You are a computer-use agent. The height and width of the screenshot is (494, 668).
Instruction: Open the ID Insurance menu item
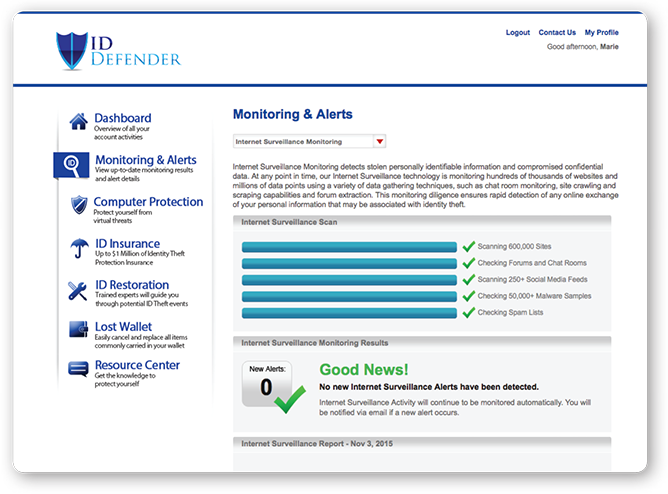point(127,243)
